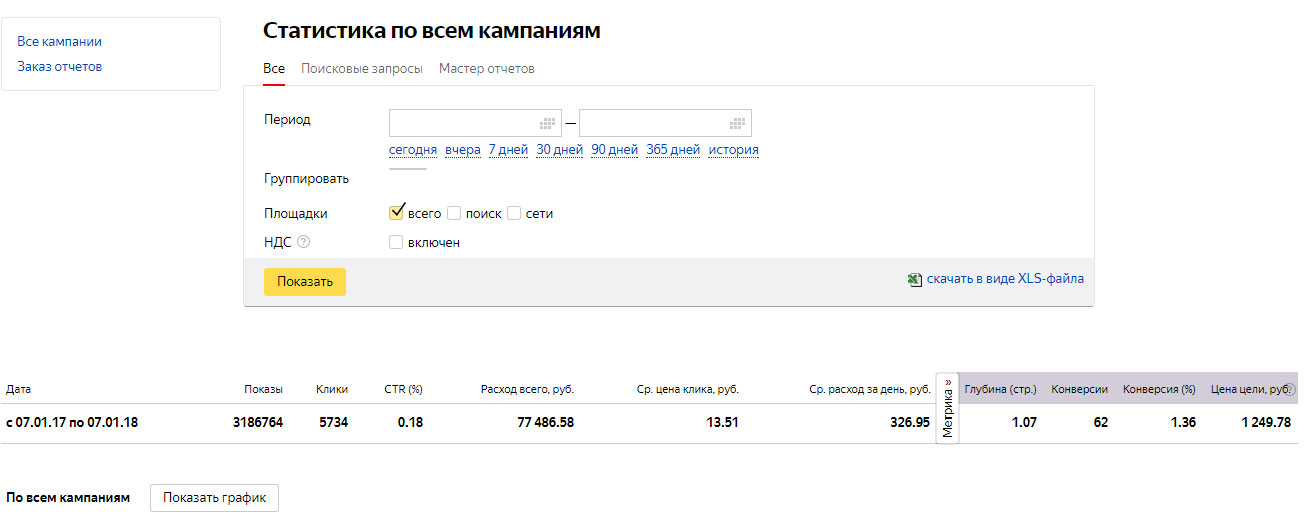Switch to the «Мастер отчетов» tab

tap(487, 69)
